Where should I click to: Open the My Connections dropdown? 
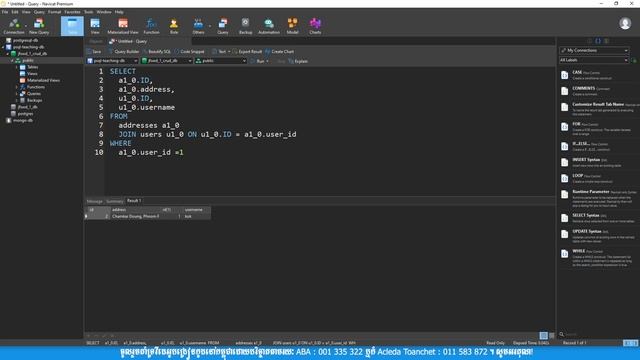point(594,50)
